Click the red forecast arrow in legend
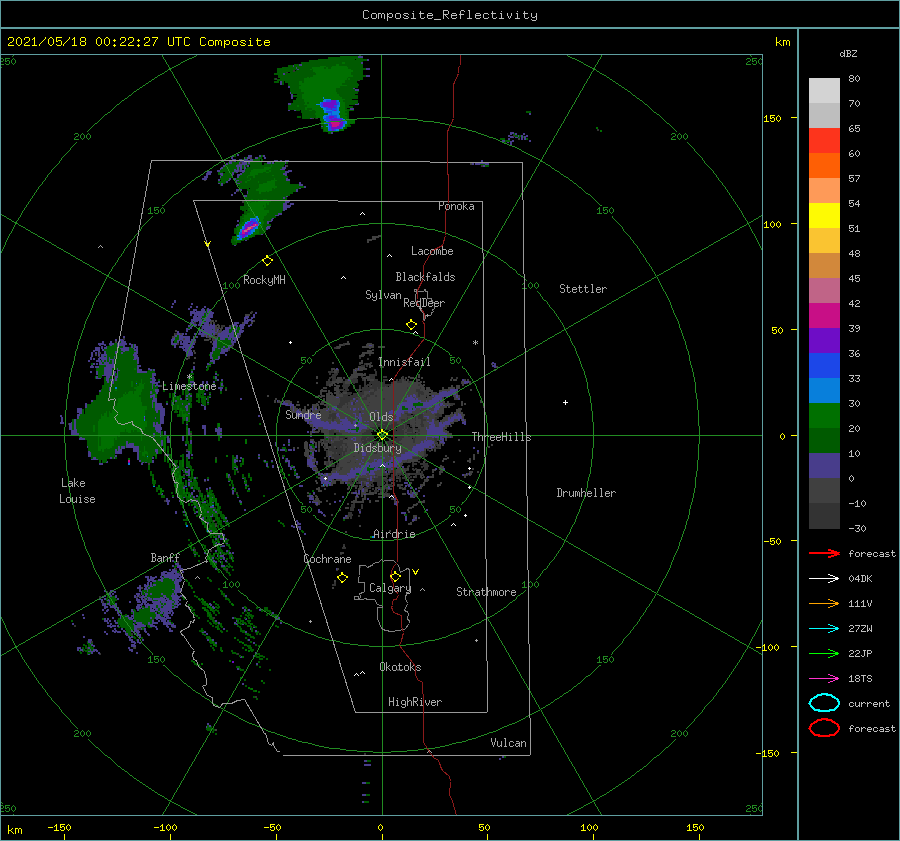 point(824,553)
